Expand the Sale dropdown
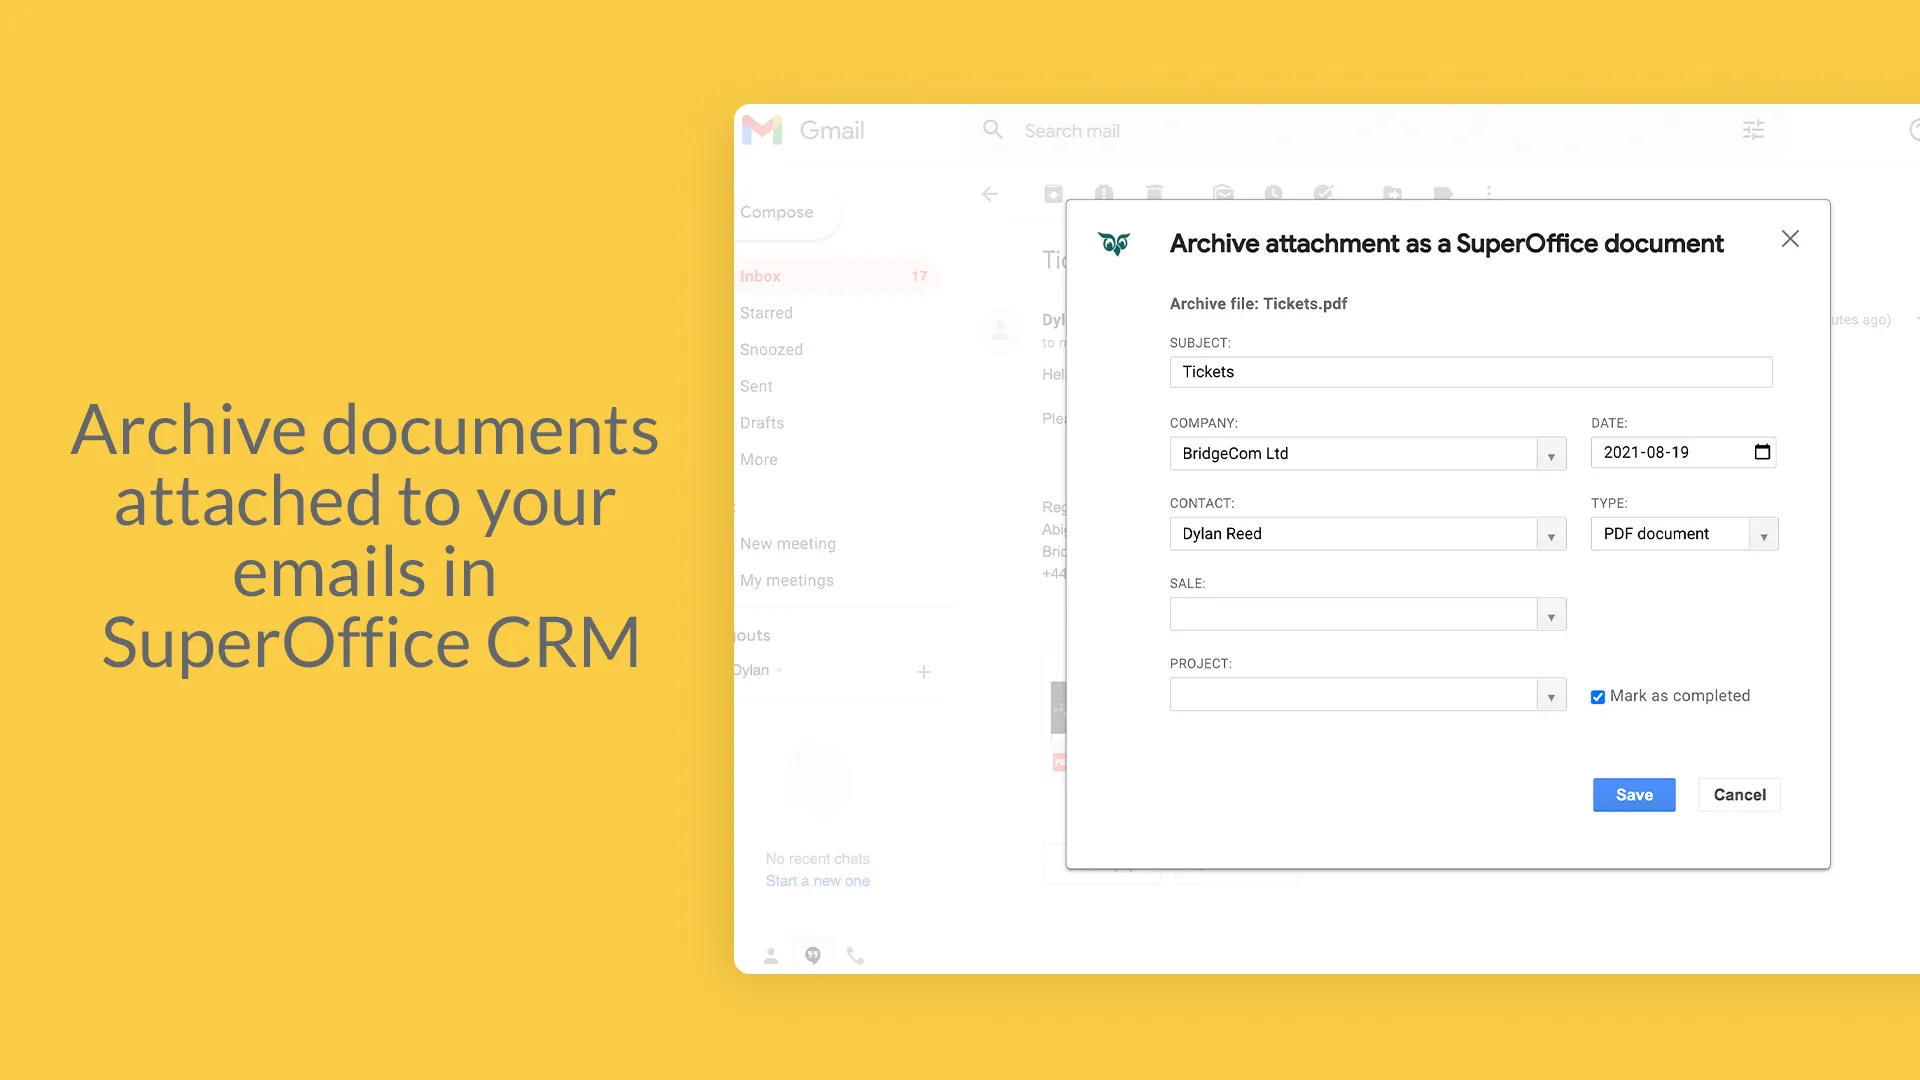1920x1080 pixels. click(1551, 615)
